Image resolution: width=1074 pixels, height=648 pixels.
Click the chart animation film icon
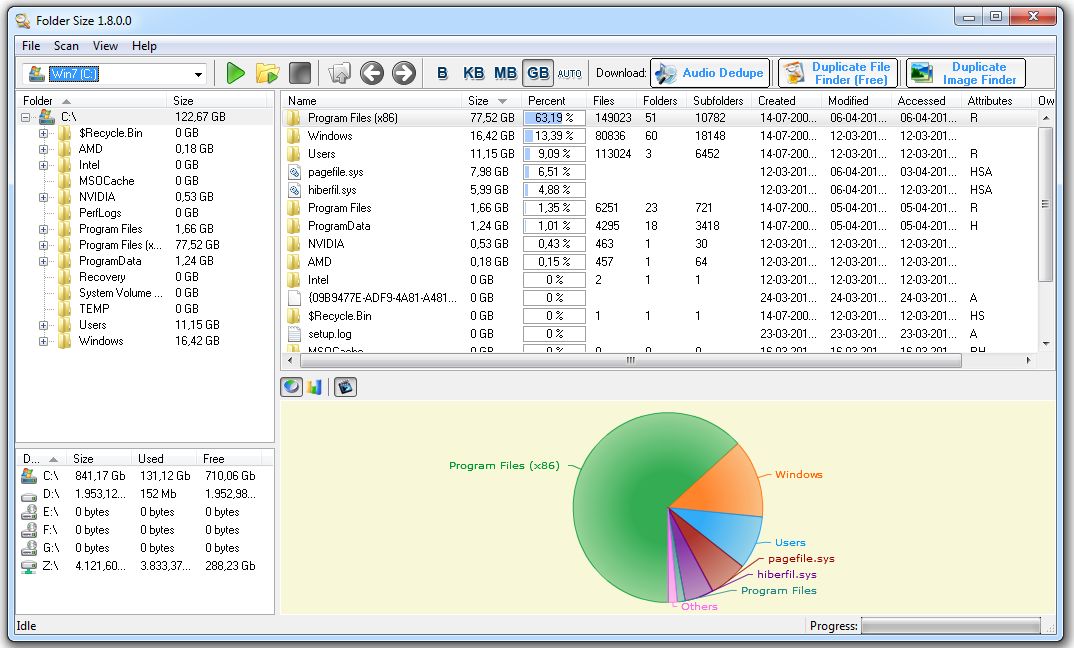pos(344,387)
